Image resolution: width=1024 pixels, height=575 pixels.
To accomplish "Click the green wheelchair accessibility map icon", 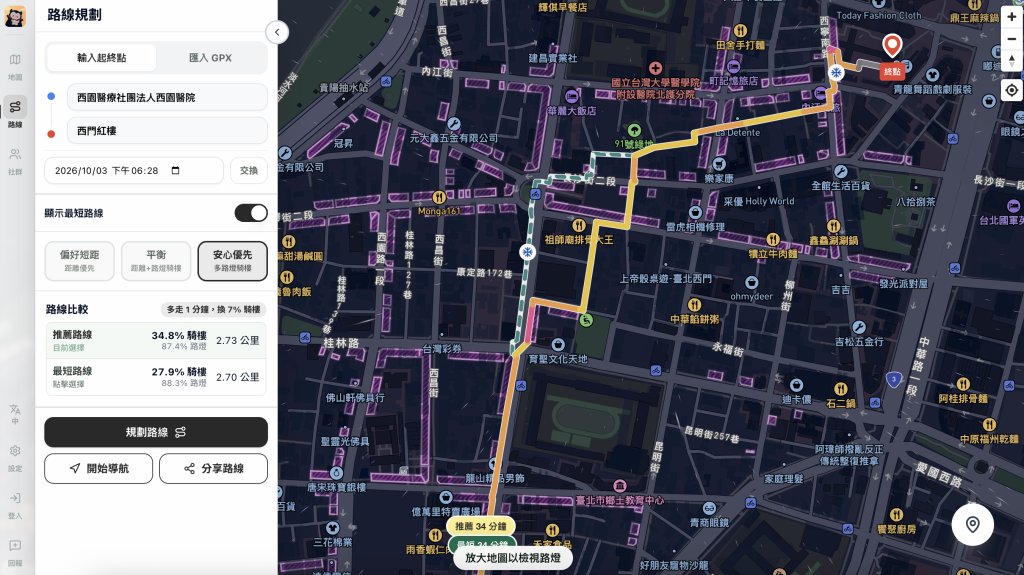I will tap(586, 320).
